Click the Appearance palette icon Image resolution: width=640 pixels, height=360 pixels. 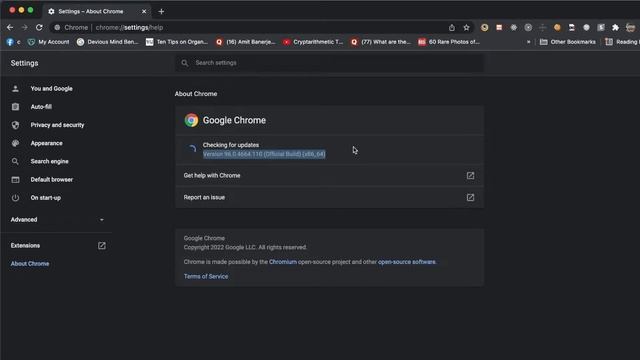tap(16, 143)
